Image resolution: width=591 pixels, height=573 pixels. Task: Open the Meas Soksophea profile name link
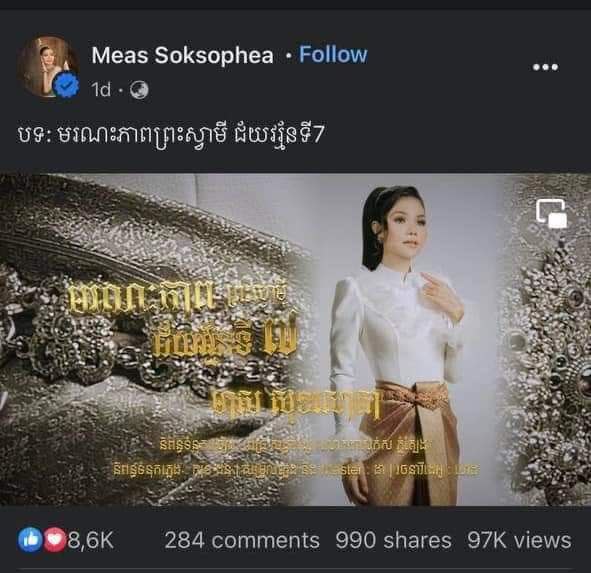[x=182, y=55]
